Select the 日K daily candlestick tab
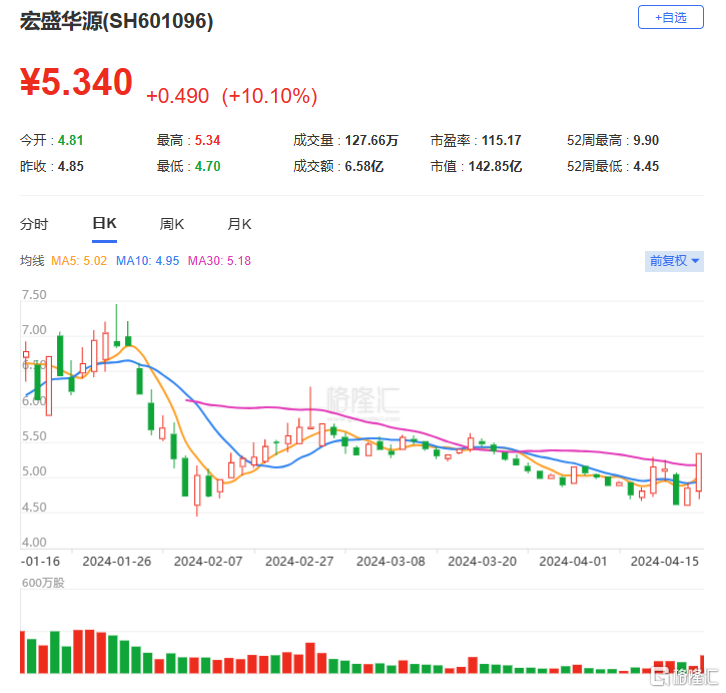This screenshot has height=693, width=726. coord(104,224)
